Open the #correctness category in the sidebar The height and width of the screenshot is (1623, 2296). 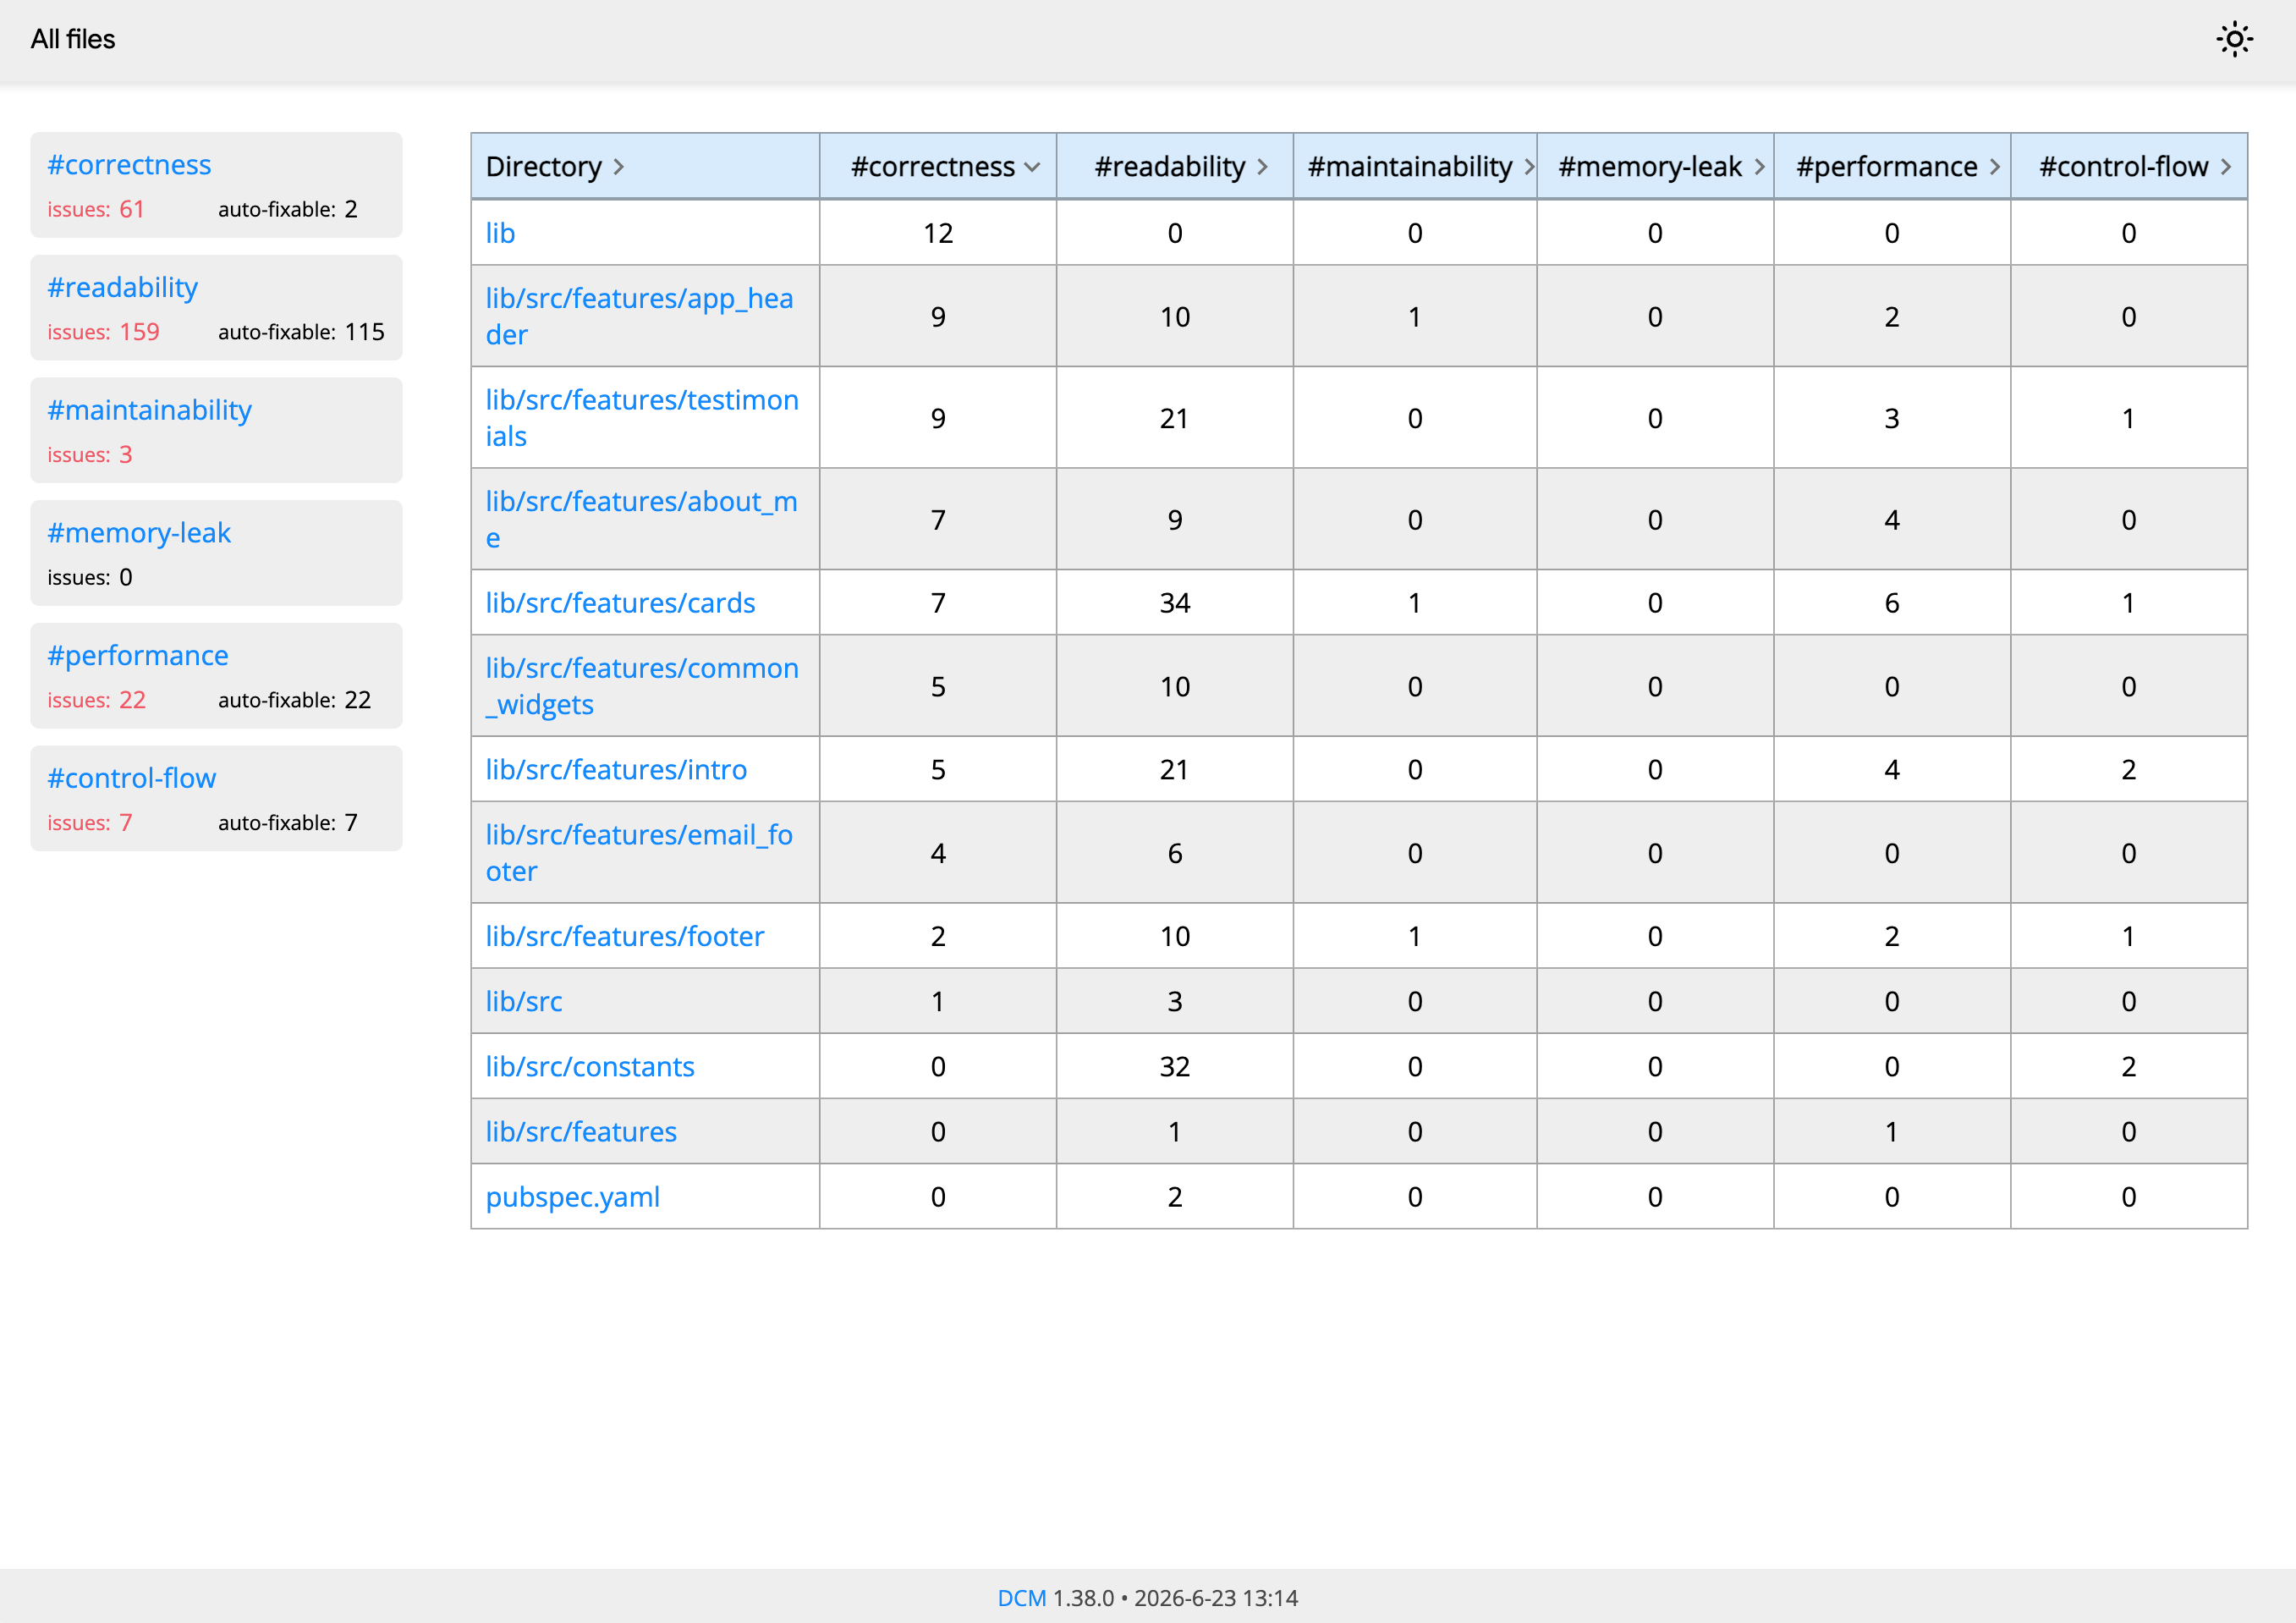tap(129, 164)
